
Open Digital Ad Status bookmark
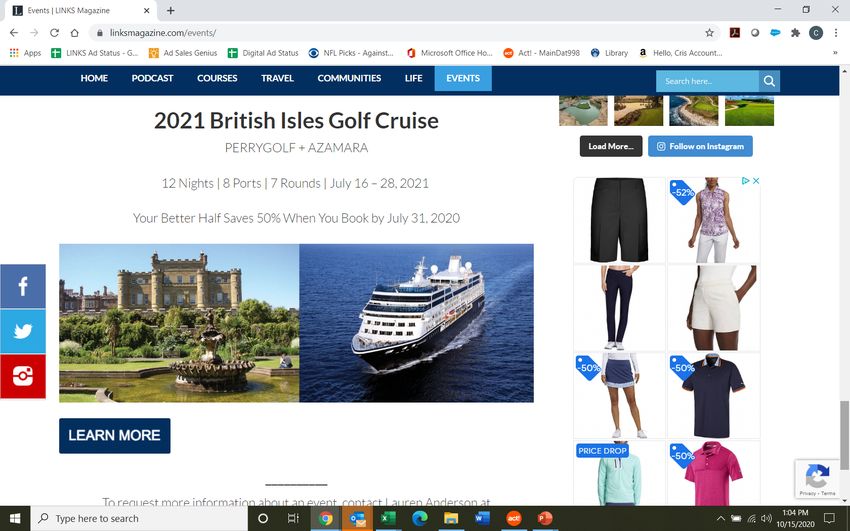pos(263,53)
